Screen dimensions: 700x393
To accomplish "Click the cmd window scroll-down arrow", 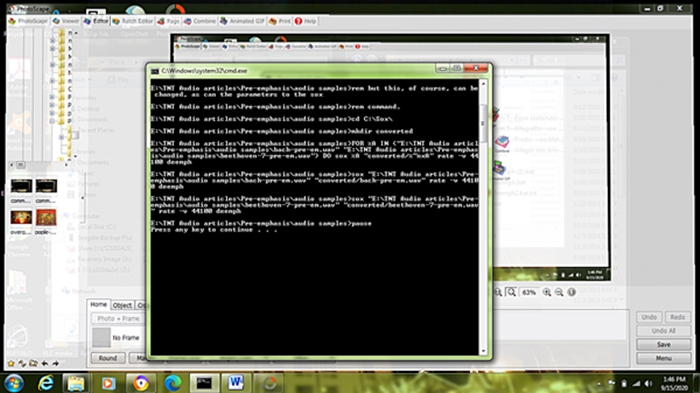I will (483, 351).
